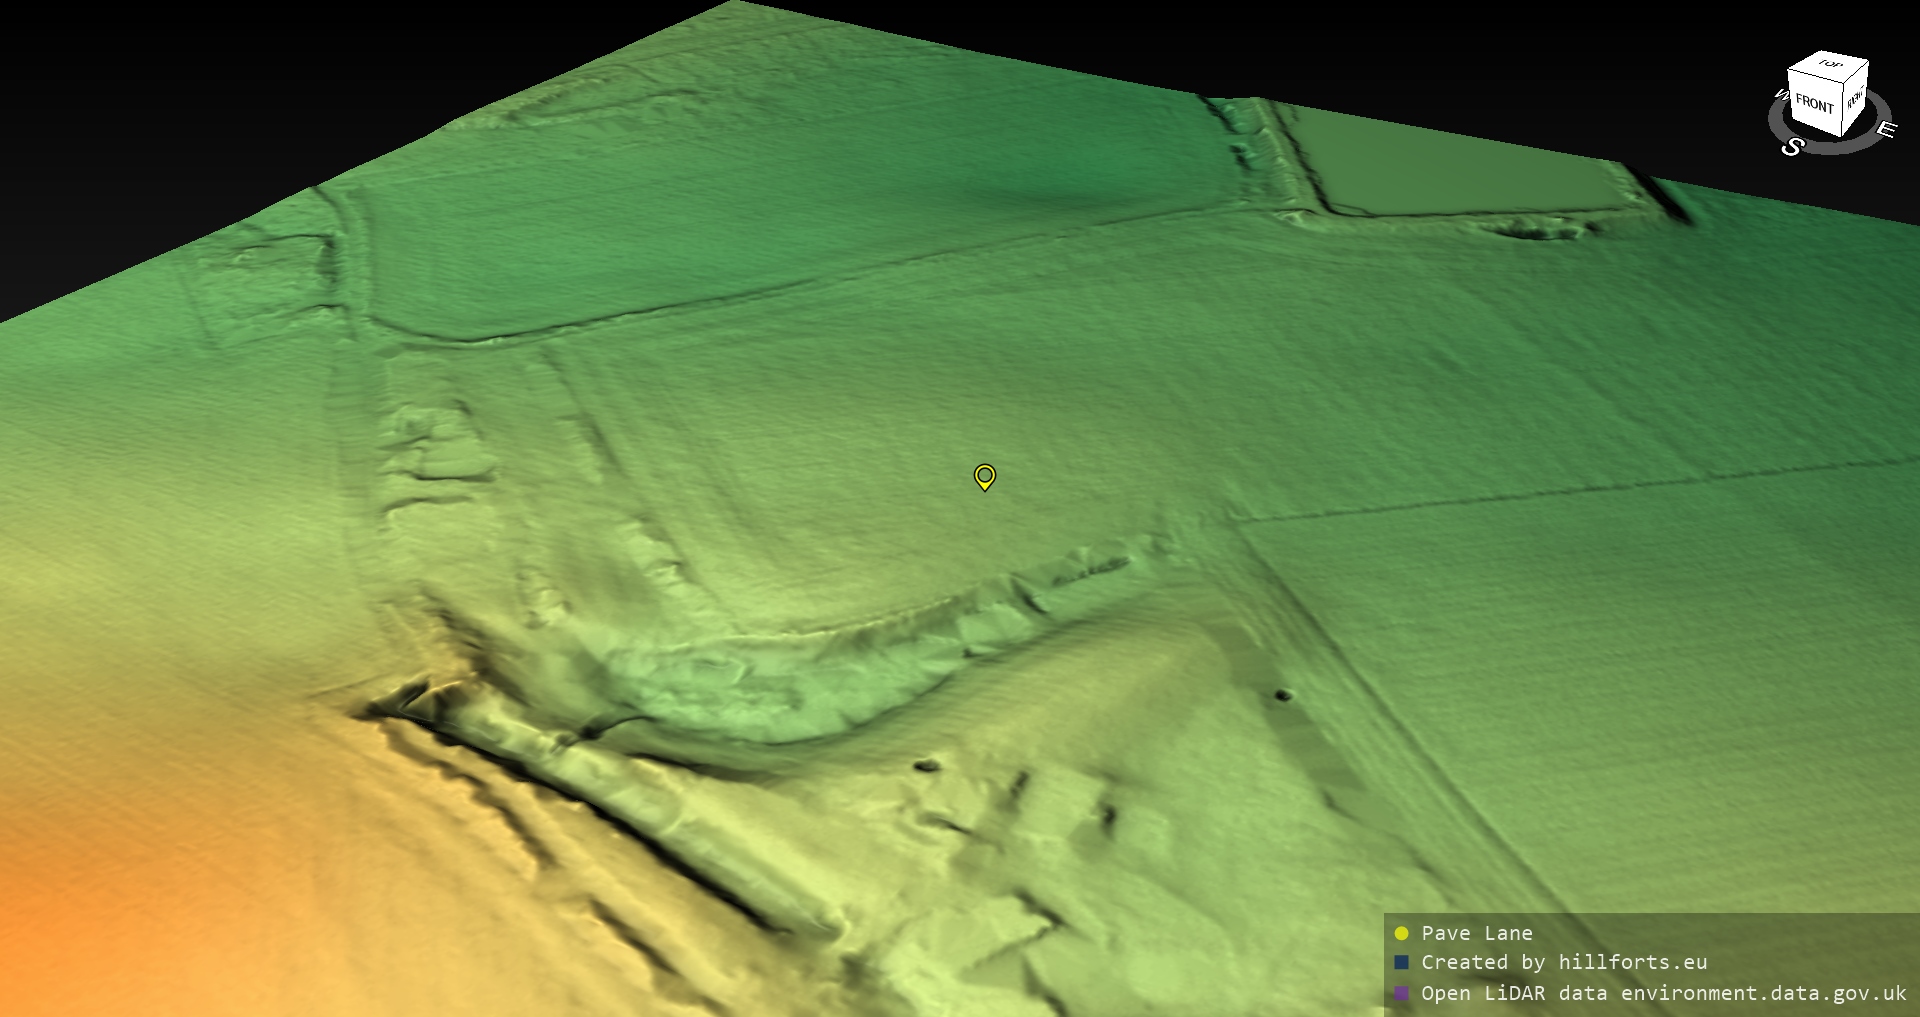The height and width of the screenshot is (1017, 1920).
Task: Click the Pave Lane legend label
Action: tap(1476, 933)
